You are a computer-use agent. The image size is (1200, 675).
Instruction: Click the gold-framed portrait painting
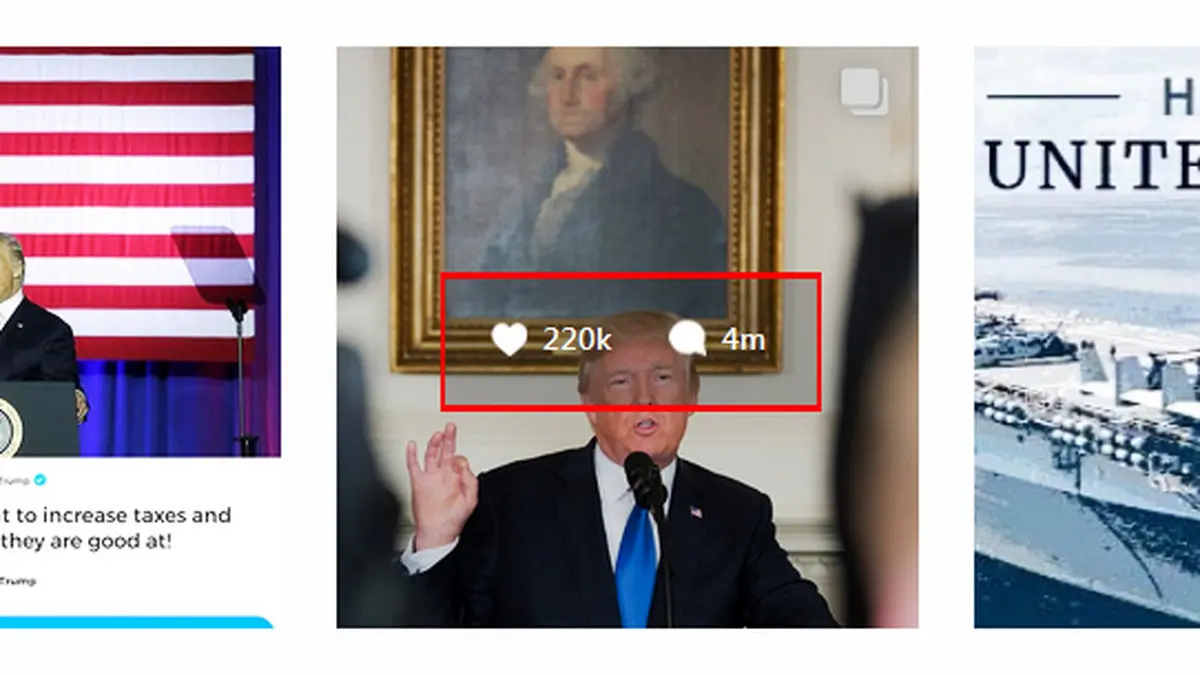pyautogui.click(x=588, y=207)
